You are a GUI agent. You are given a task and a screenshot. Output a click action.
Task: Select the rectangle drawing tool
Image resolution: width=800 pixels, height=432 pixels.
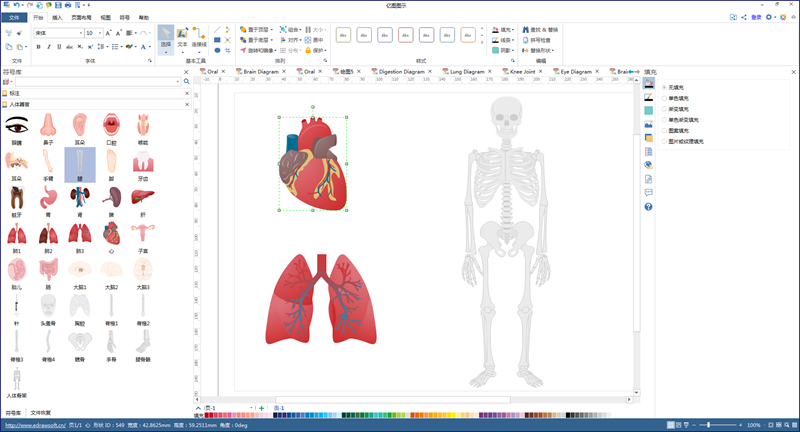(x=217, y=40)
